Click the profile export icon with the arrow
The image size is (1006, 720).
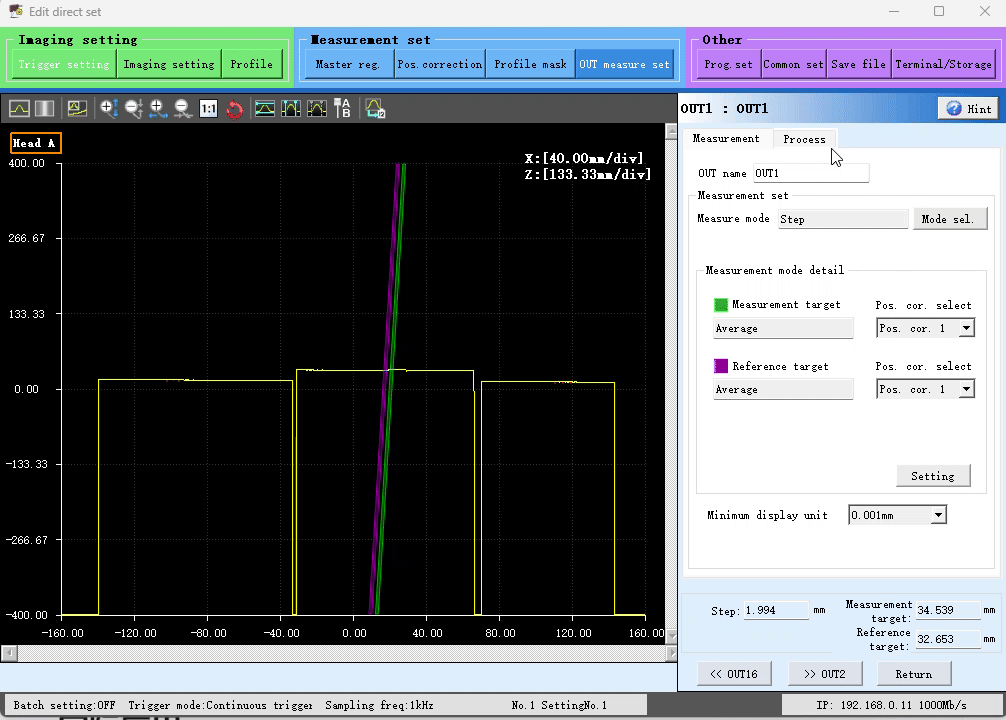click(x=375, y=108)
